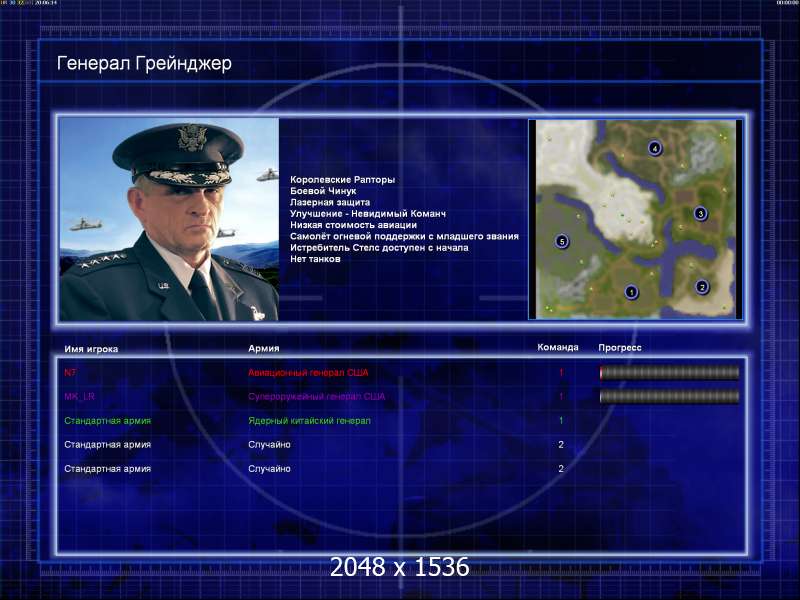Click 'Лазерная защита' ability line
The height and width of the screenshot is (600, 800).
pyautogui.click(x=330, y=202)
